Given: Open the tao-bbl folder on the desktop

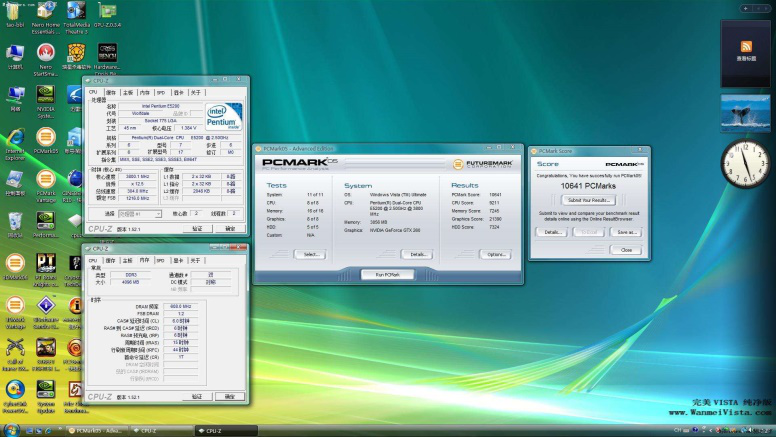Looking at the screenshot, I should [x=15, y=15].
